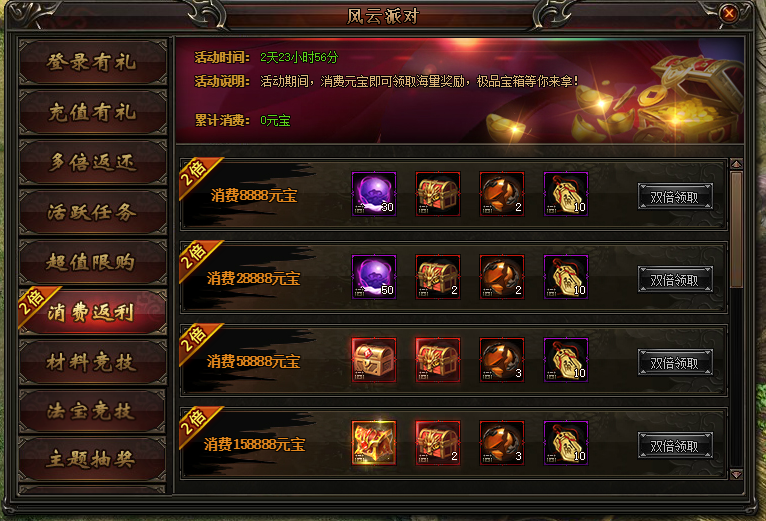Click purple orb with 50 count

[x=374, y=277]
